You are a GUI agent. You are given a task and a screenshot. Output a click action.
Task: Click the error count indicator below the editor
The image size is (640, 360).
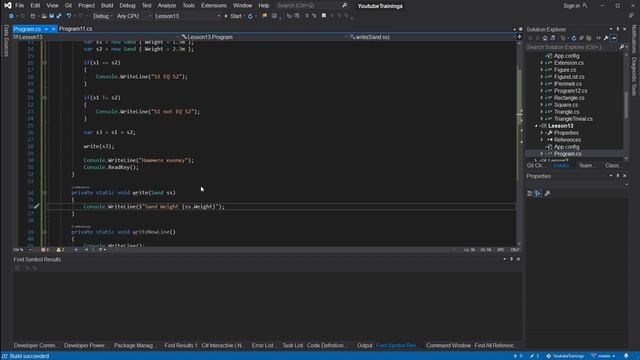pyautogui.click(x=44, y=250)
